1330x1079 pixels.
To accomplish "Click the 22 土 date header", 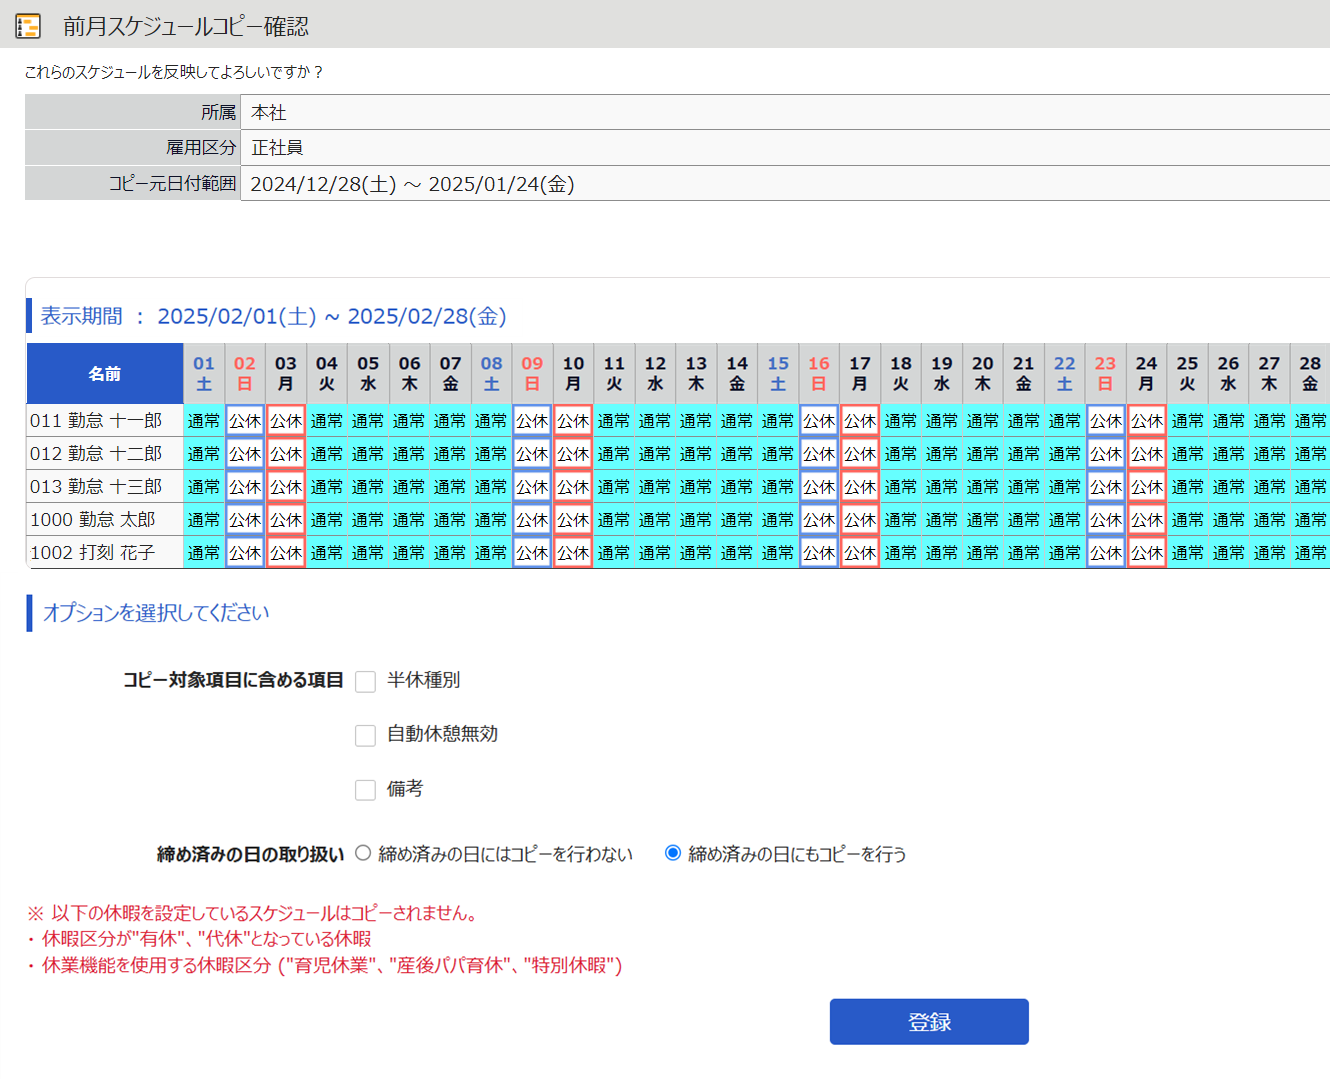I will tap(1065, 373).
